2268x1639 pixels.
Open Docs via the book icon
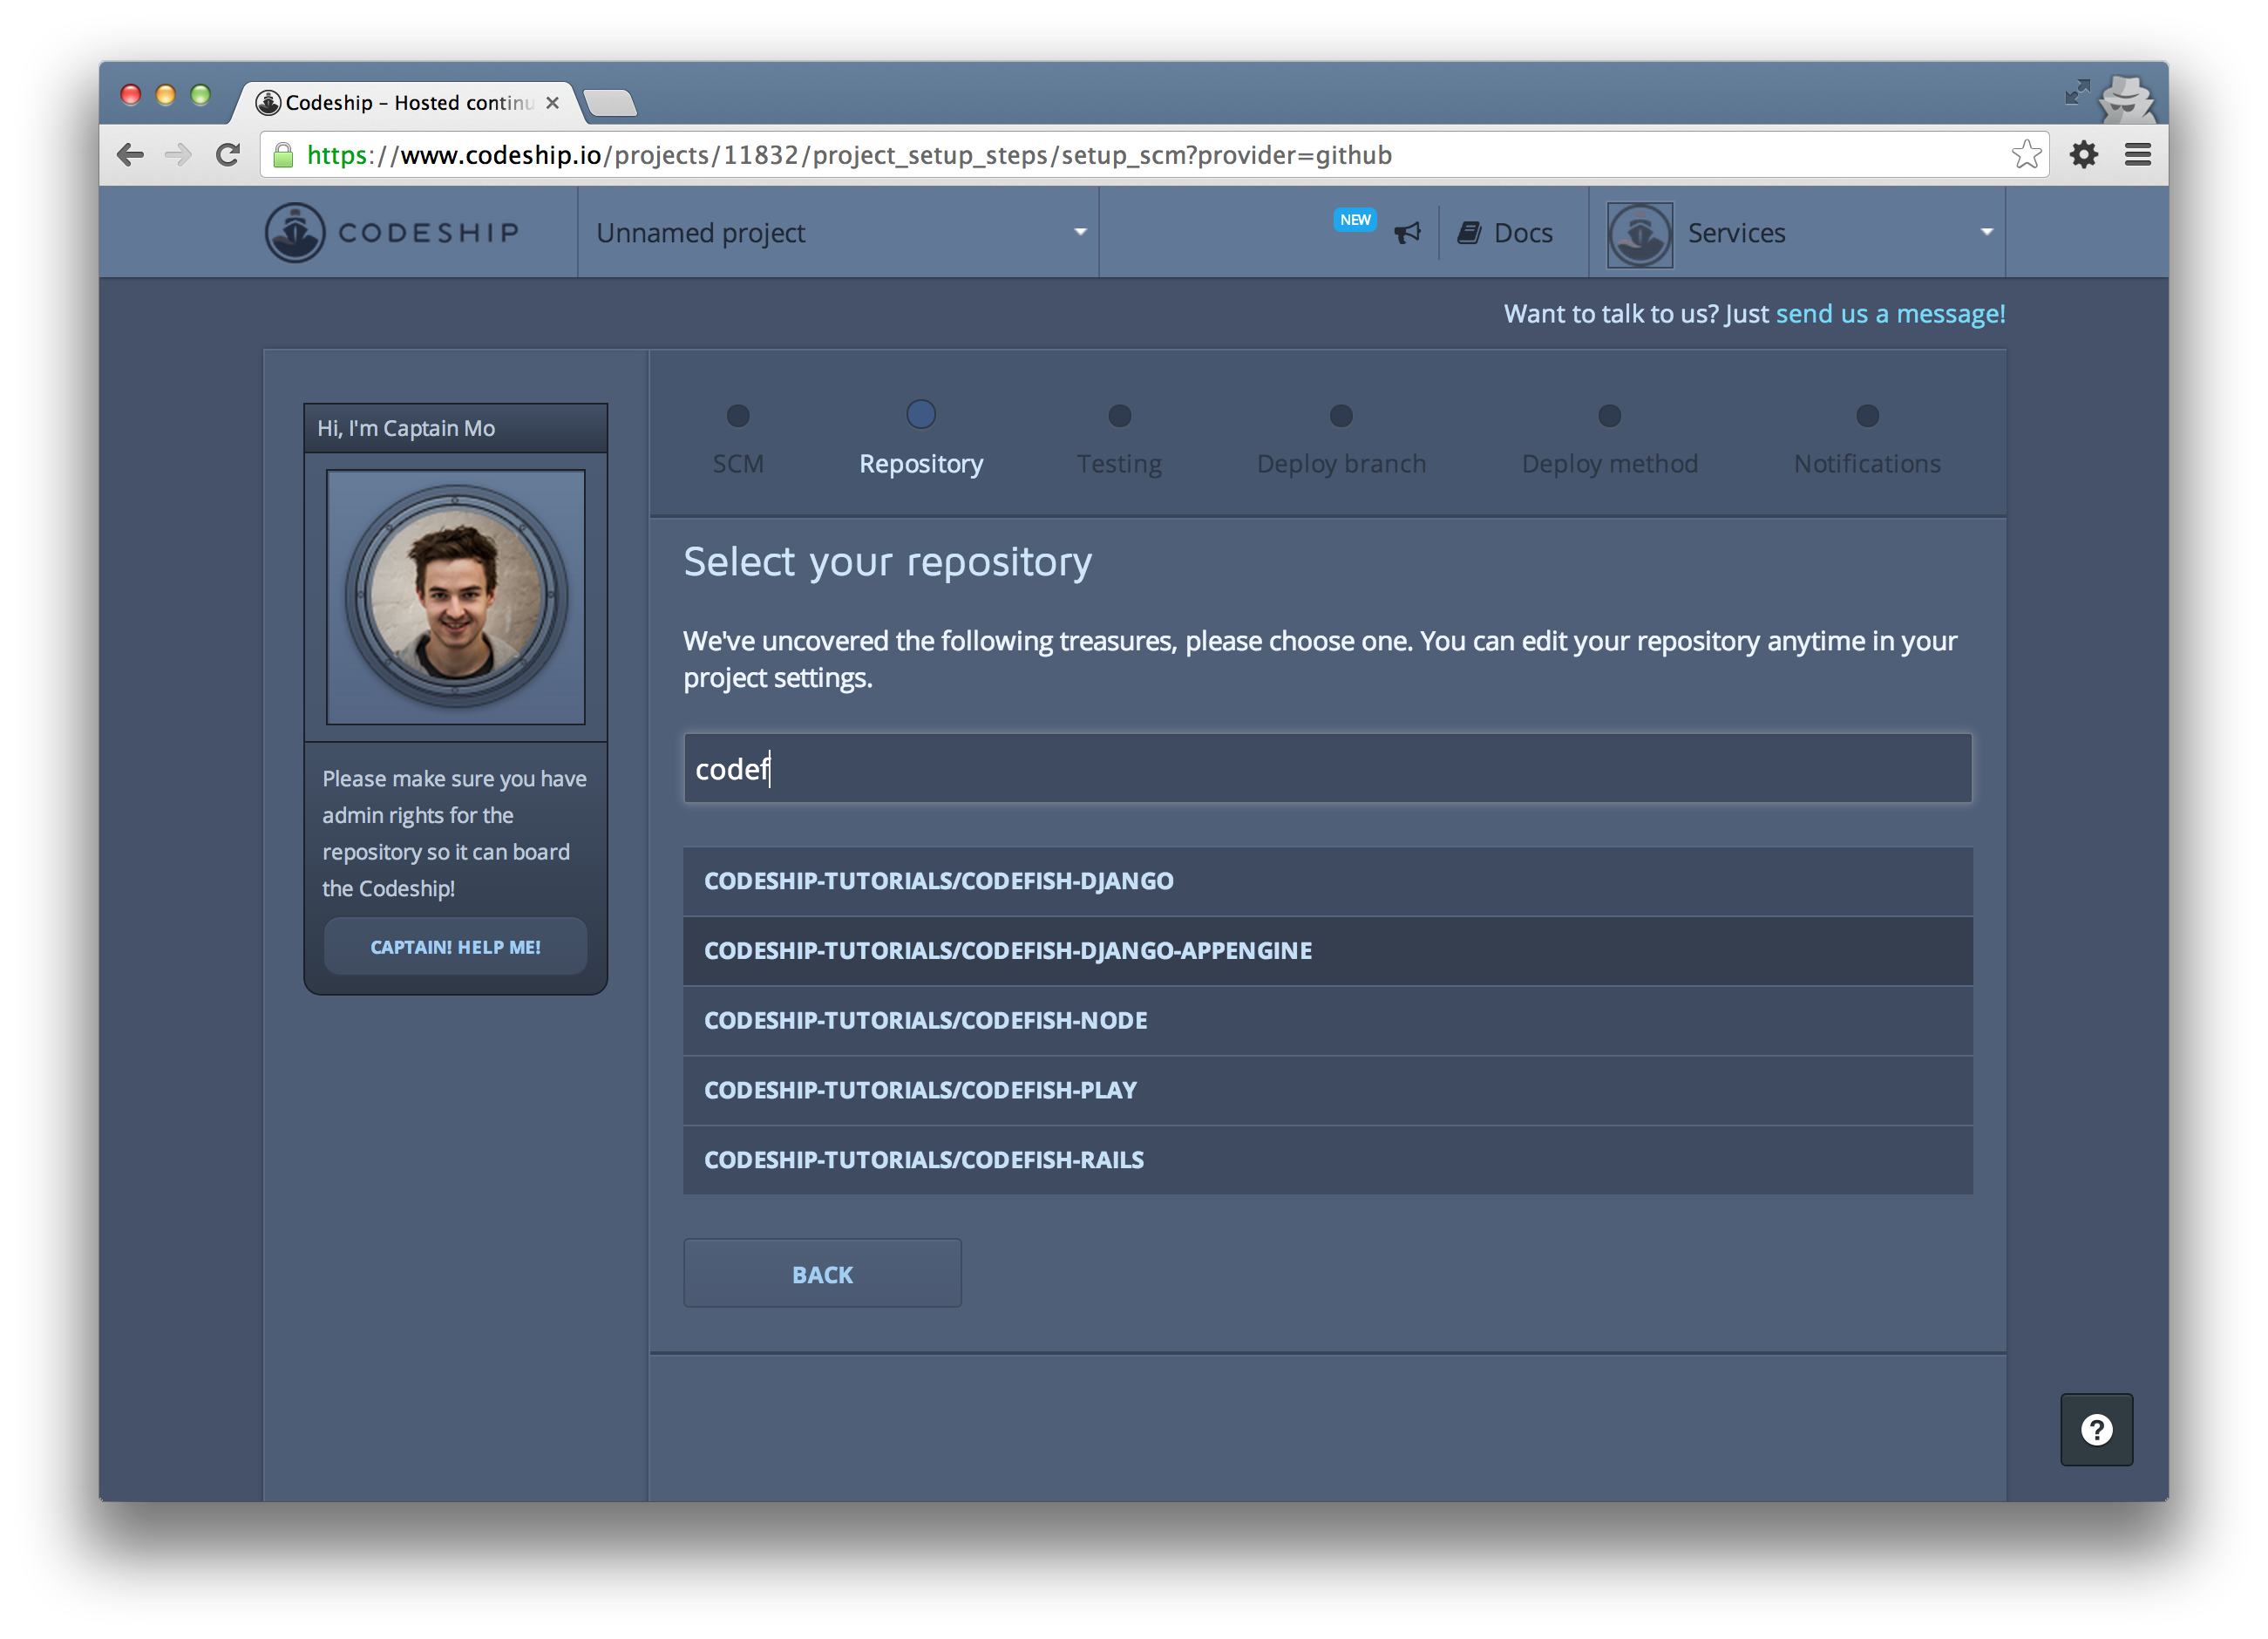pyautogui.click(x=1469, y=233)
